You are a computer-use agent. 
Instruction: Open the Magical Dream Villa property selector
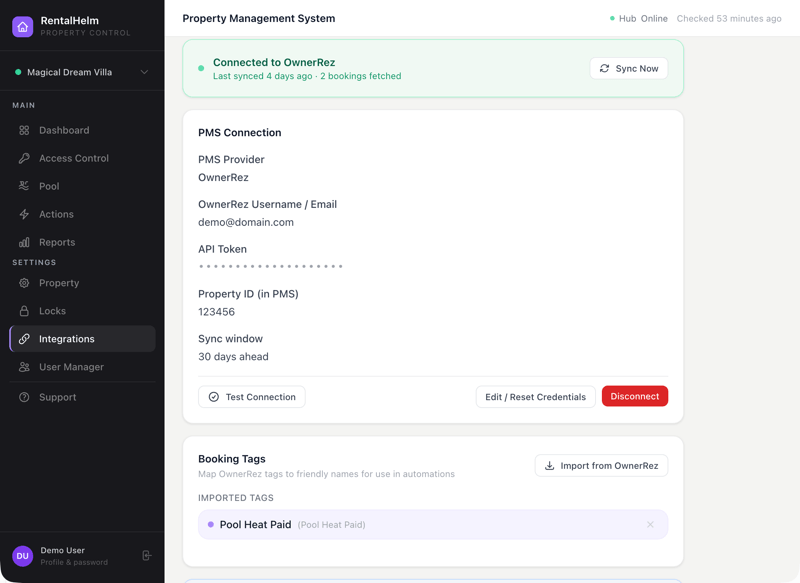82,72
